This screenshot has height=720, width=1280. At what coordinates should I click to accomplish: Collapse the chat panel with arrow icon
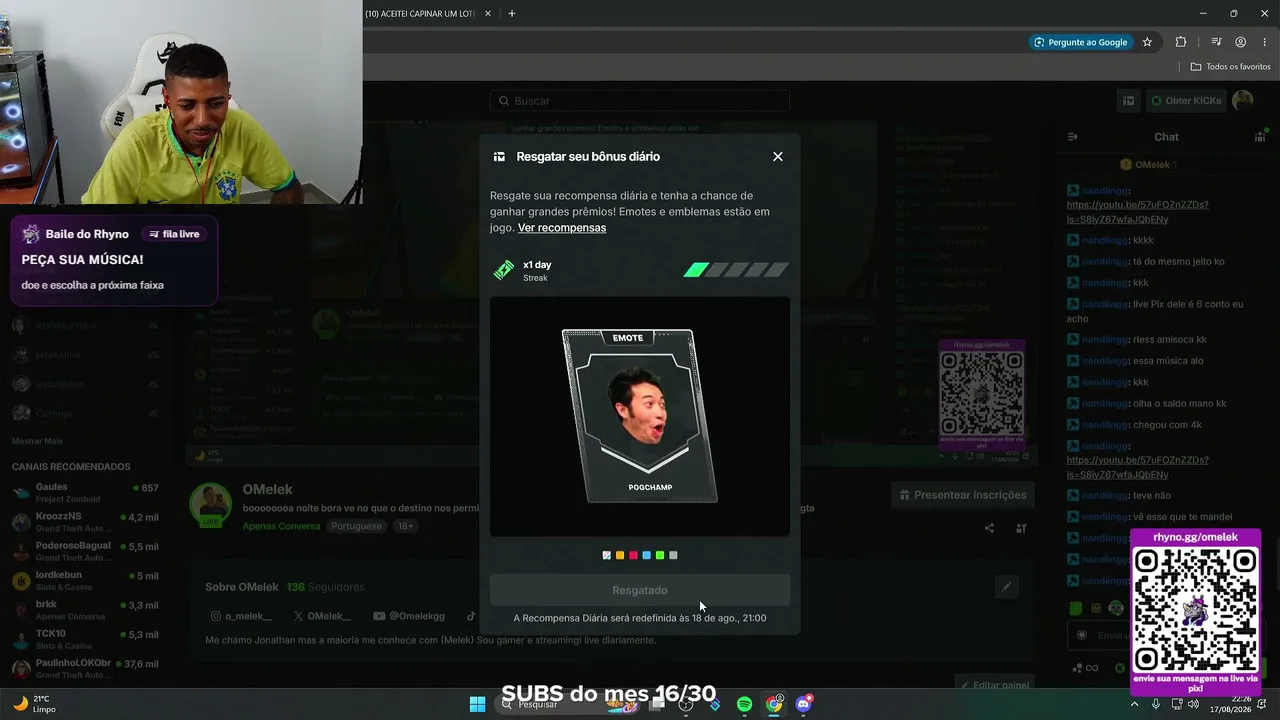pyautogui.click(x=1073, y=137)
